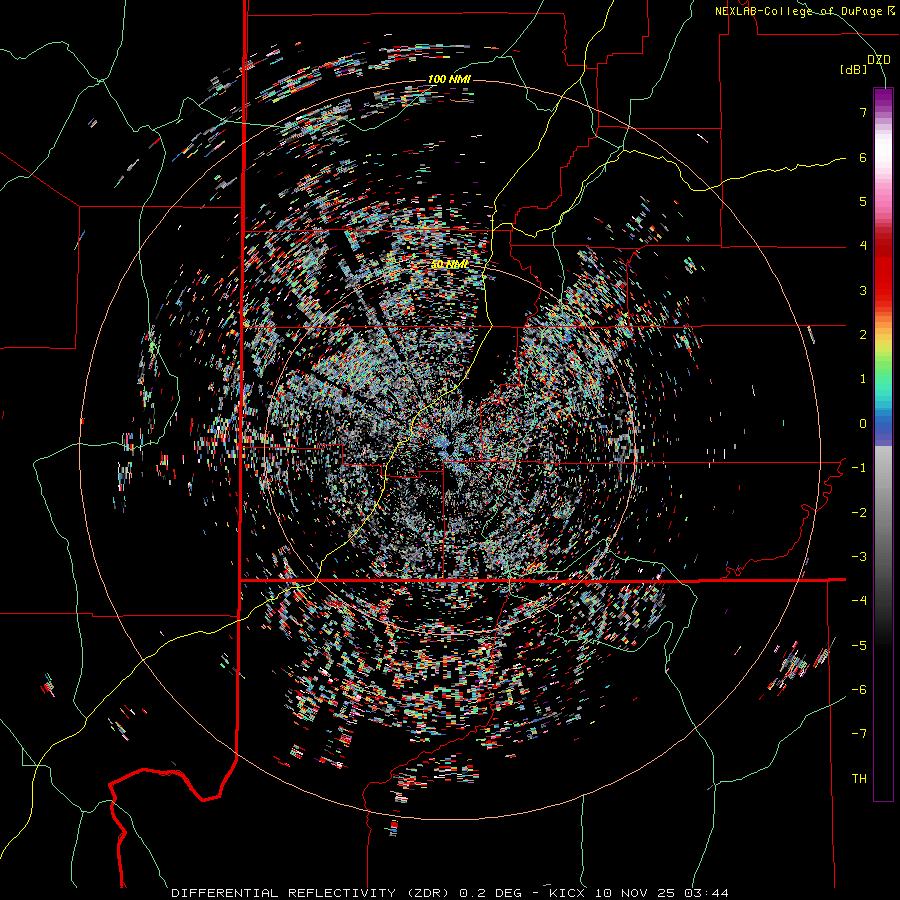Click the 100 NMI range ring label
900x900 pixels.
click(x=449, y=79)
